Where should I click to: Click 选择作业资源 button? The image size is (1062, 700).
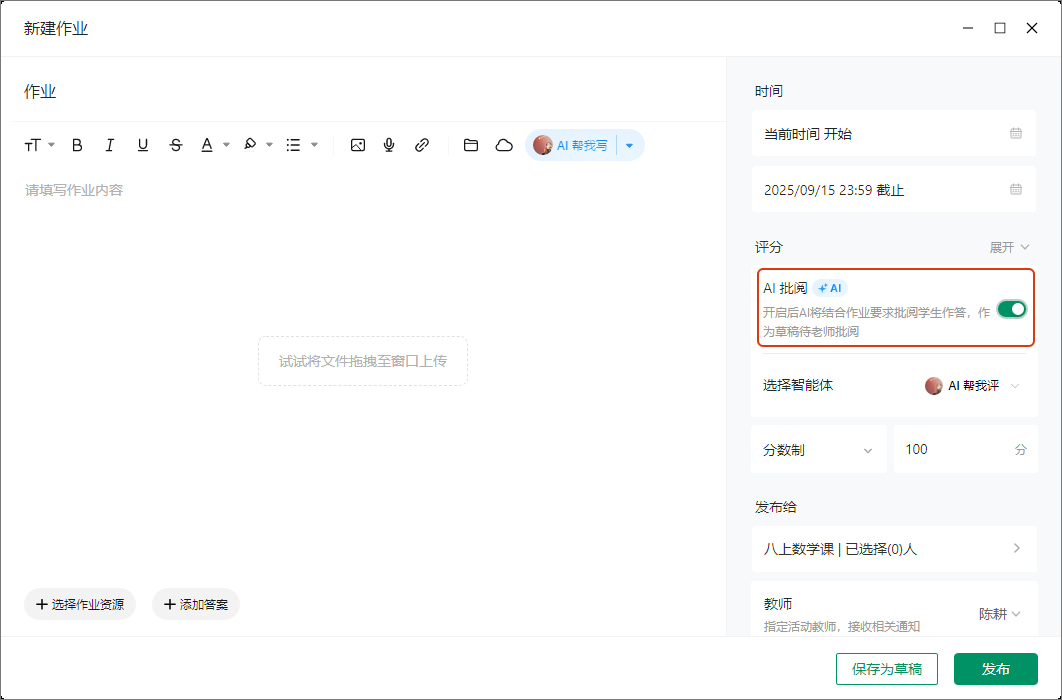[x=80, y=604]
